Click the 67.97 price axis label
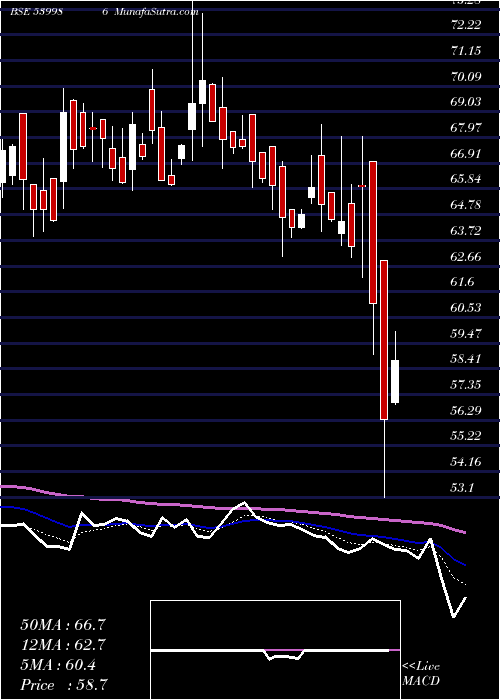The height and width of the screenshot is (700, 500). [468, 128]
